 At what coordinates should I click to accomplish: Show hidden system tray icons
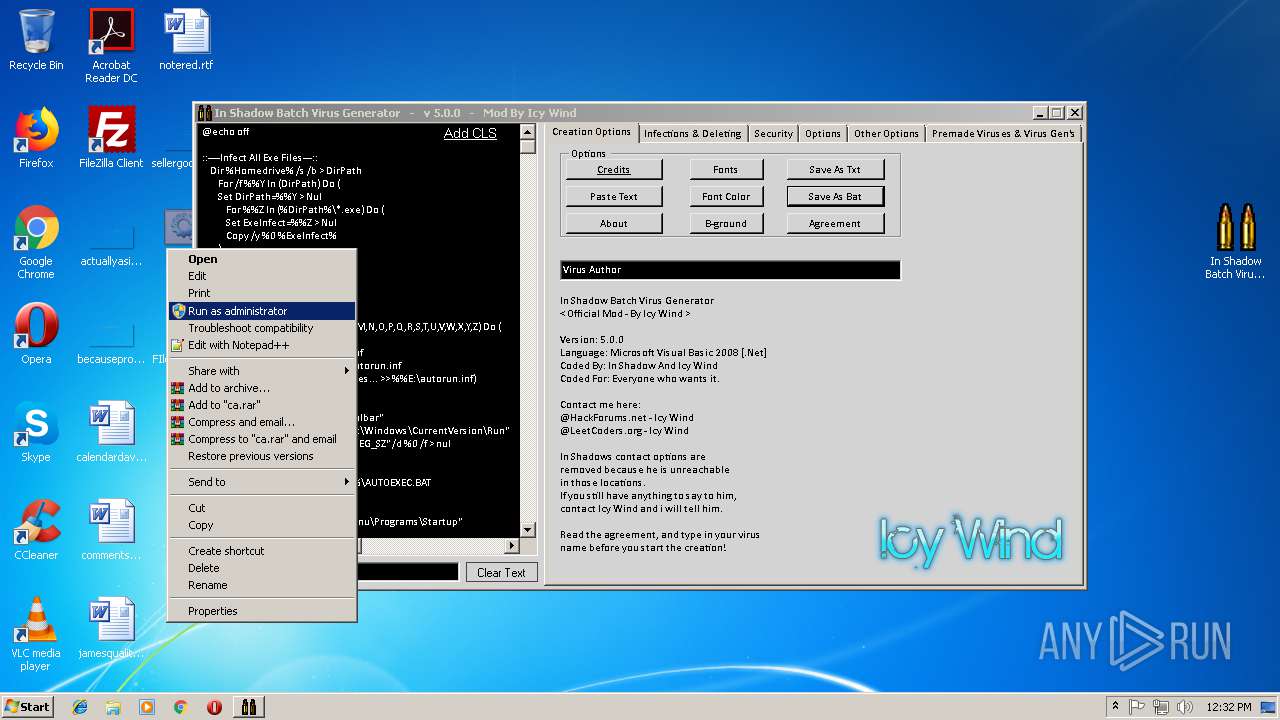coord(1114,707)
